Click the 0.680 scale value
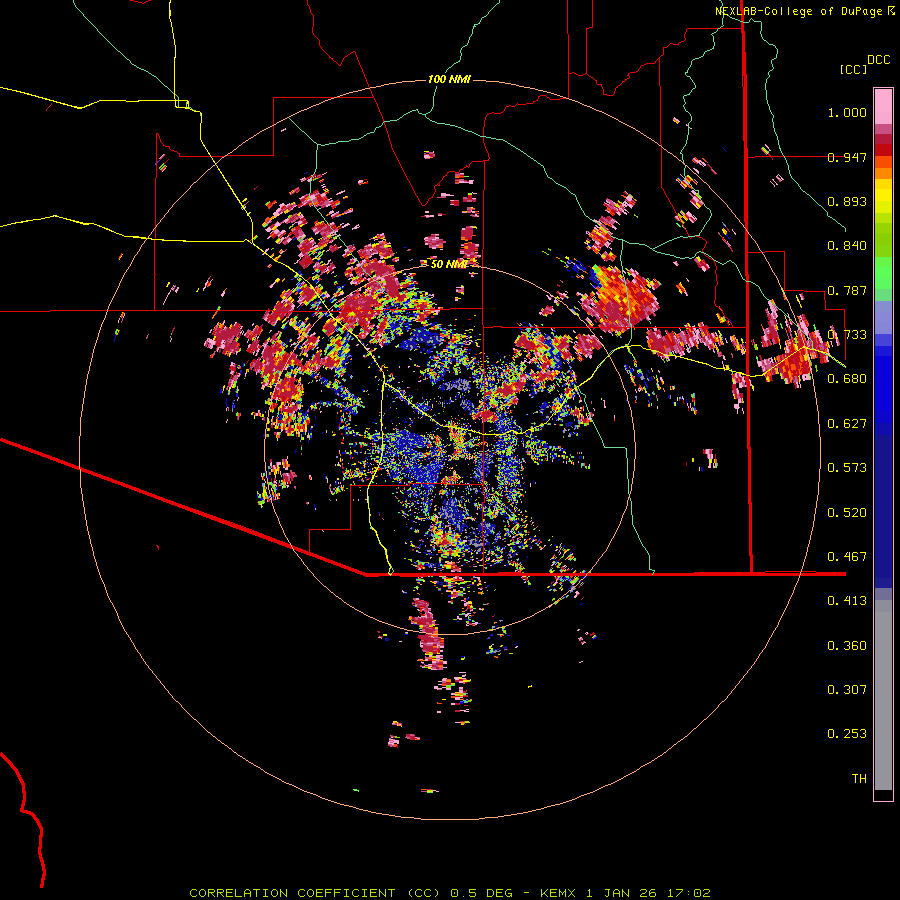The image size is (900, 900). coord(847,379)
